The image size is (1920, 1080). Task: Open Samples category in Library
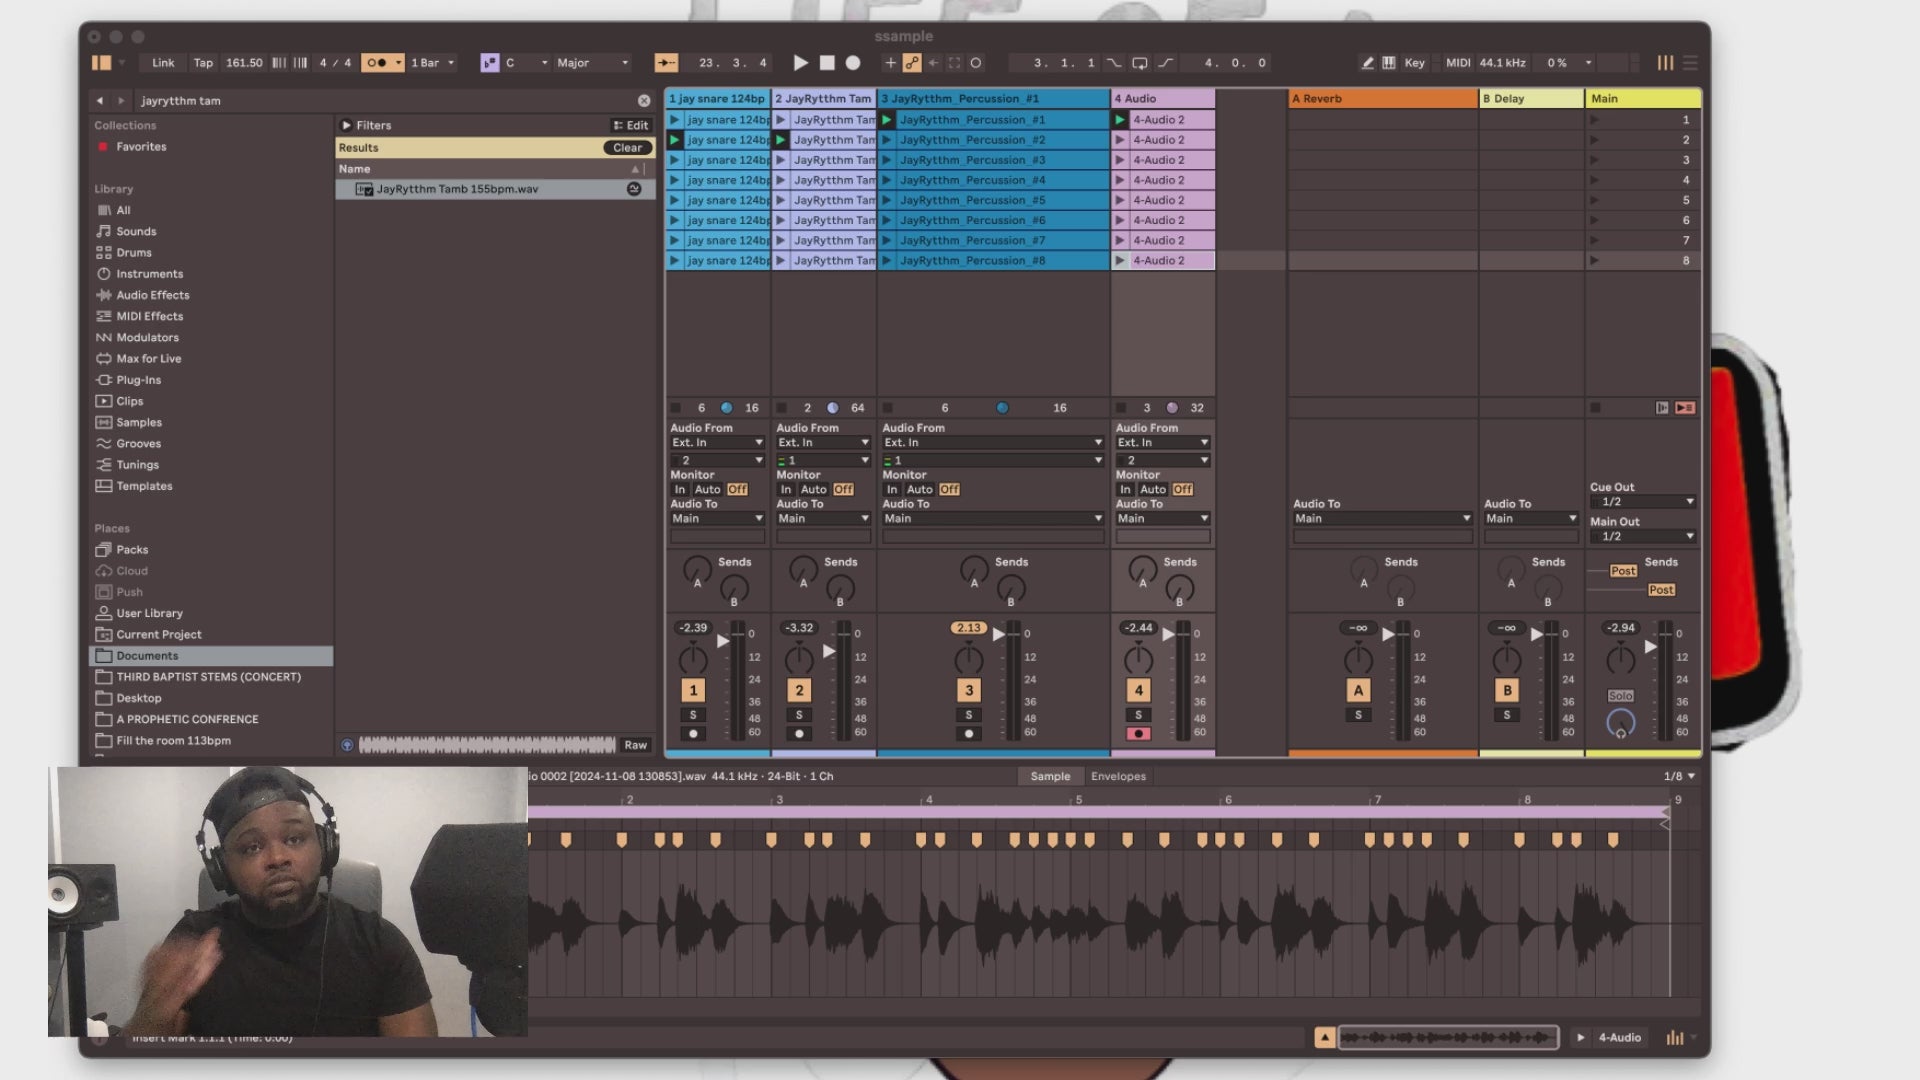[x=138, y=422]
